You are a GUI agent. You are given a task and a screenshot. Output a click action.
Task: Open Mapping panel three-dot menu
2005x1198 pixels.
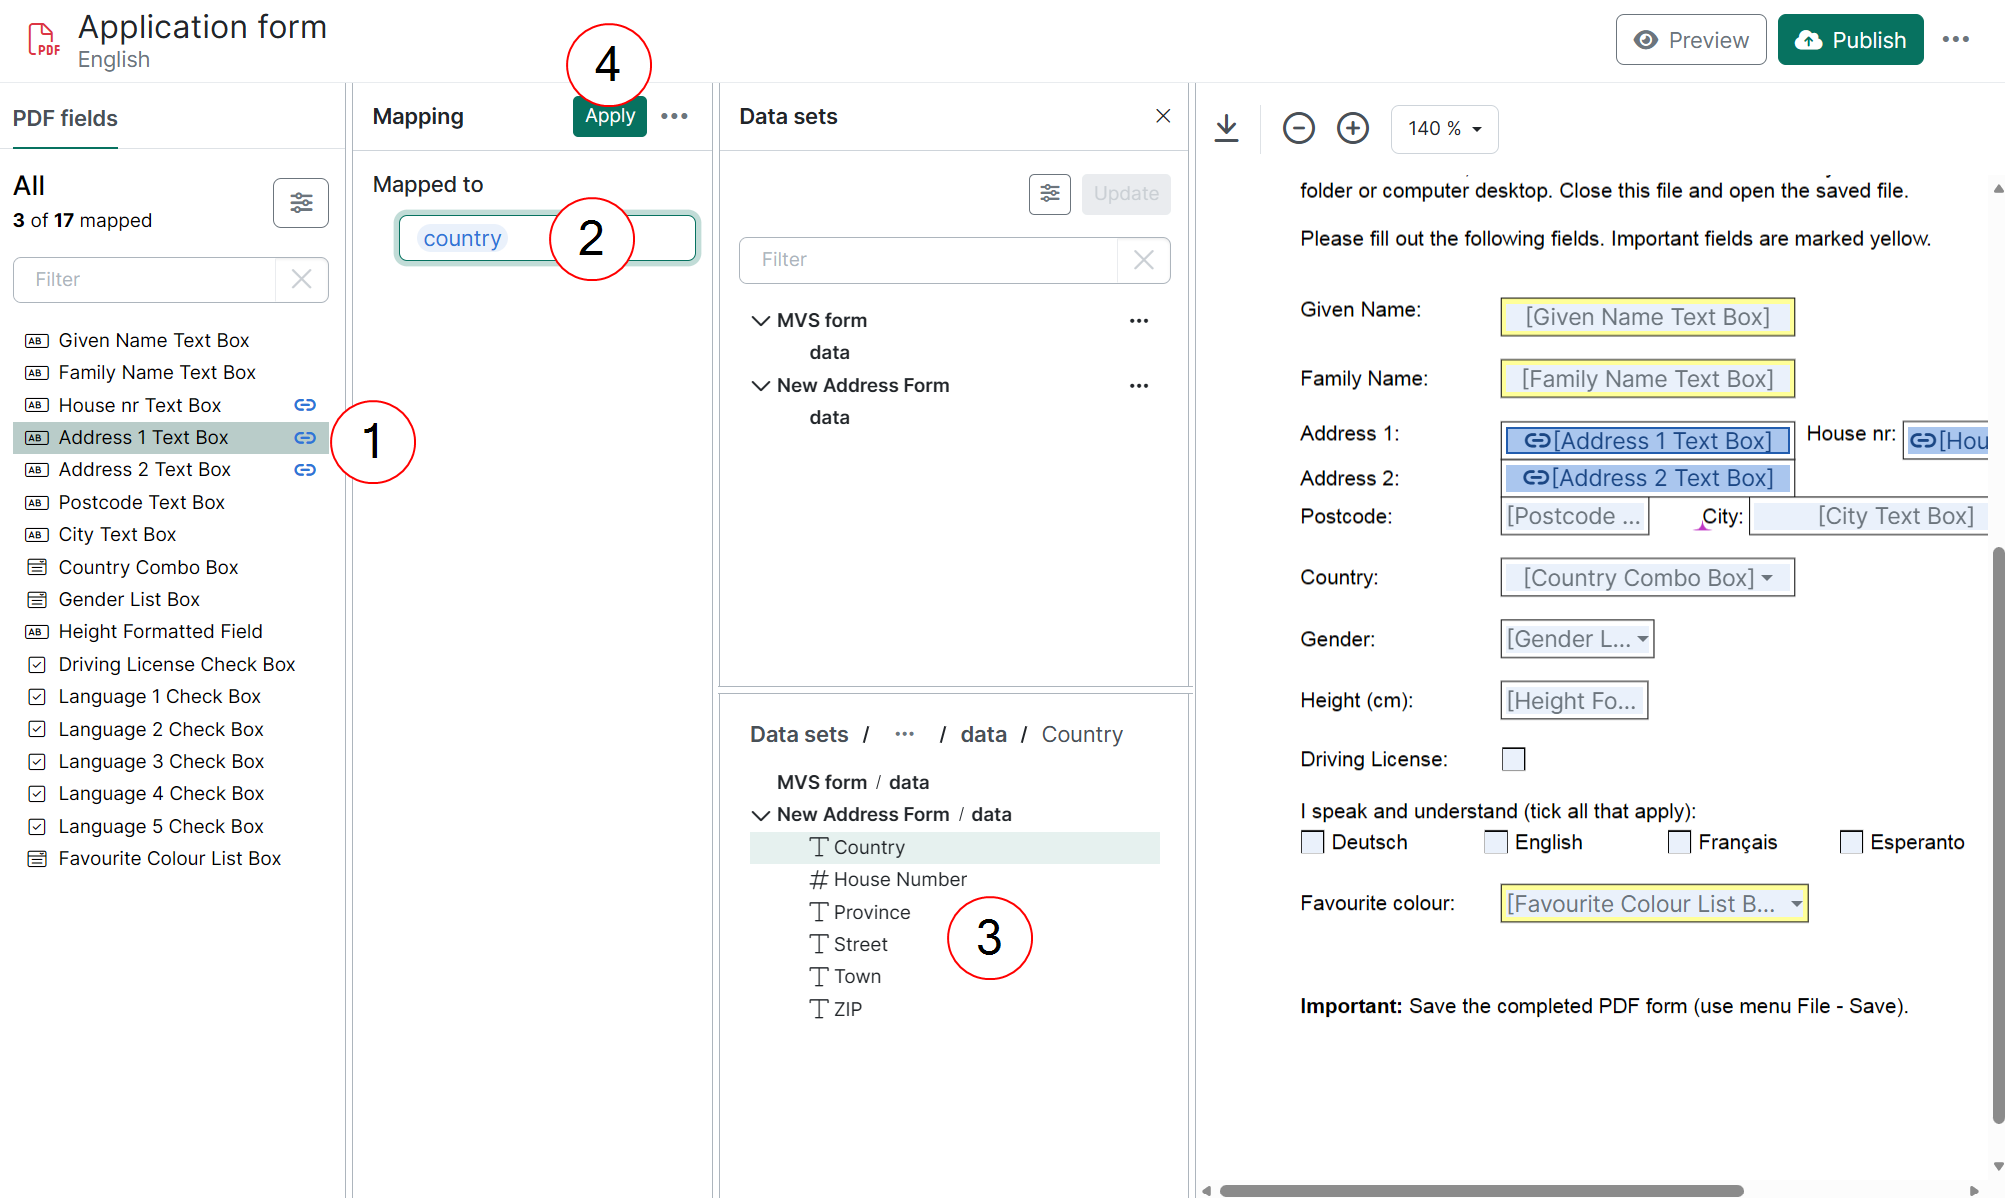674,116
